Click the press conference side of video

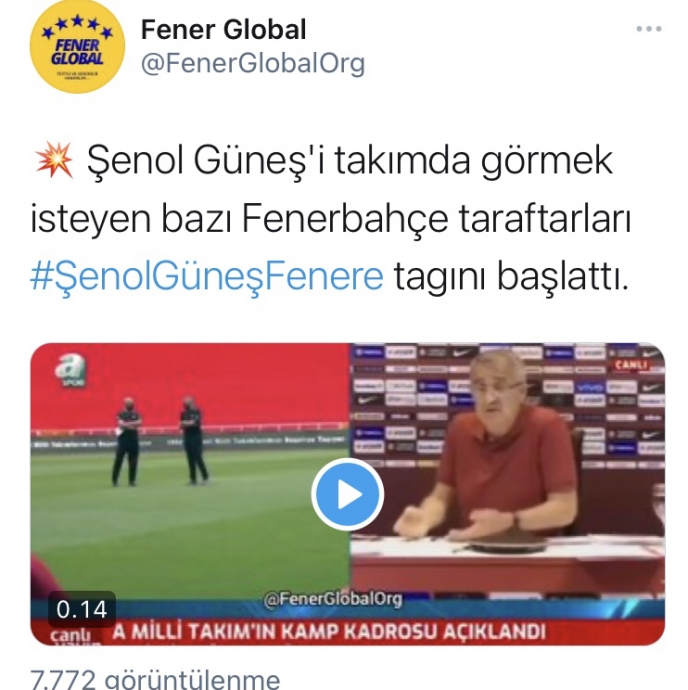point(507,471)
